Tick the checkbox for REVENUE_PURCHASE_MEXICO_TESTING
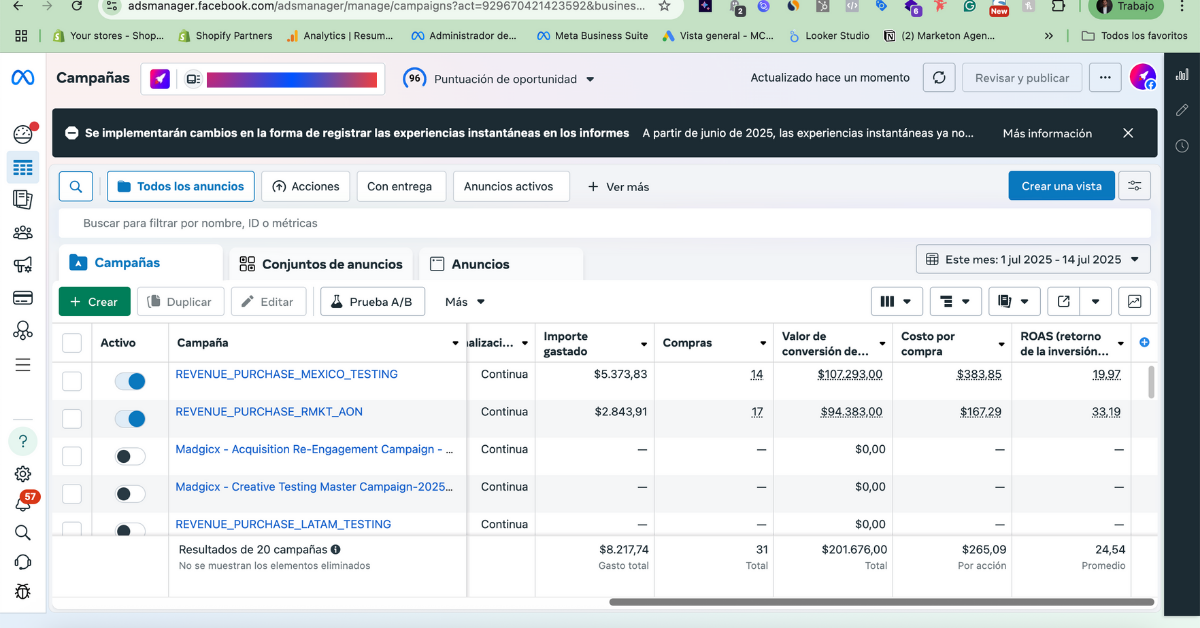This screenshot has height=628, width=1200. pos(72,381)
